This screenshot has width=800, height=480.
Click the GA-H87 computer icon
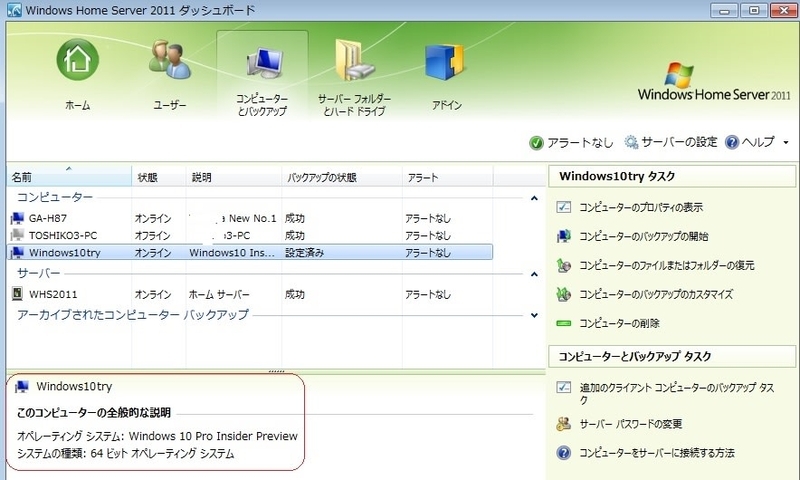point(18,218)
